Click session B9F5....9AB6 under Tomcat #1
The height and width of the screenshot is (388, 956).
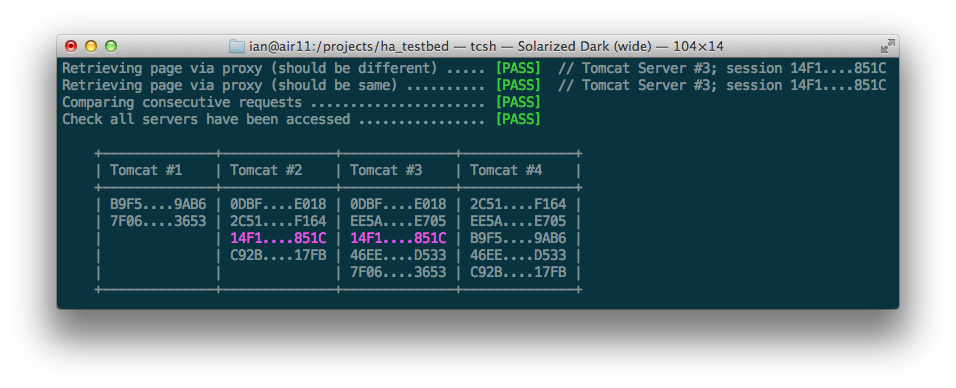[x=158, y=204]
